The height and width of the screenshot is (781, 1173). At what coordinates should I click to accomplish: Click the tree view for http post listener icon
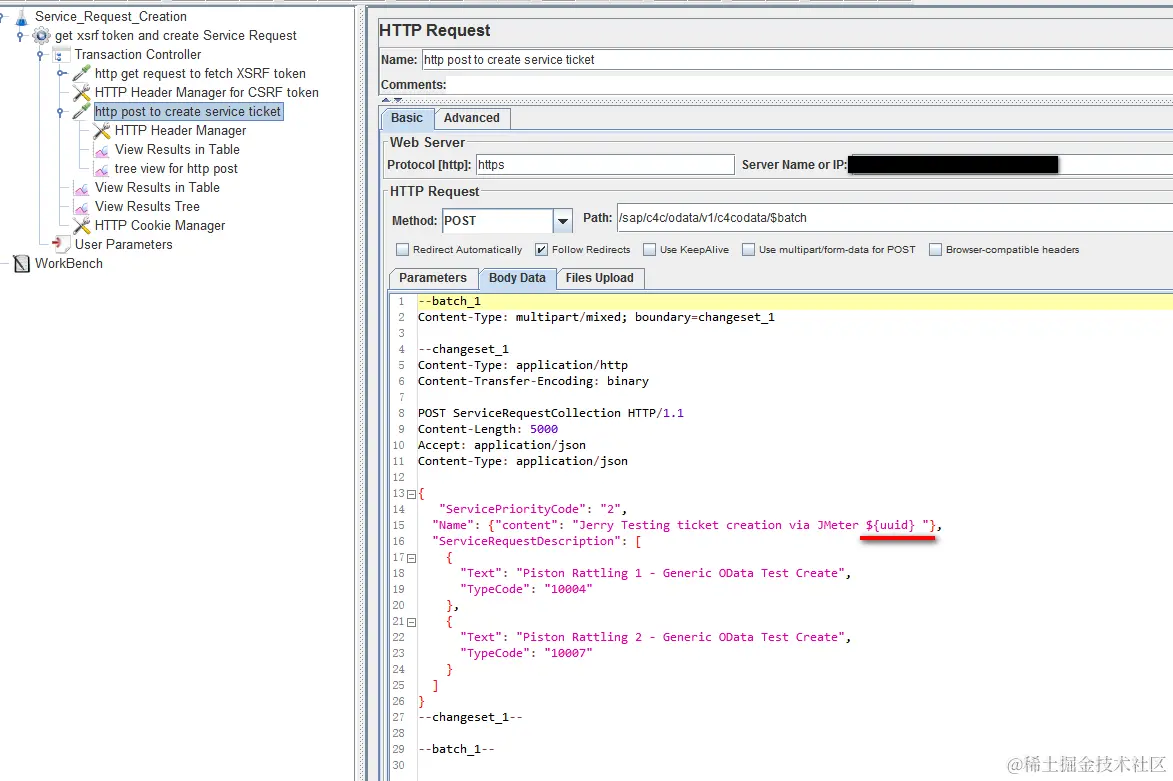[x=102, y=169]
